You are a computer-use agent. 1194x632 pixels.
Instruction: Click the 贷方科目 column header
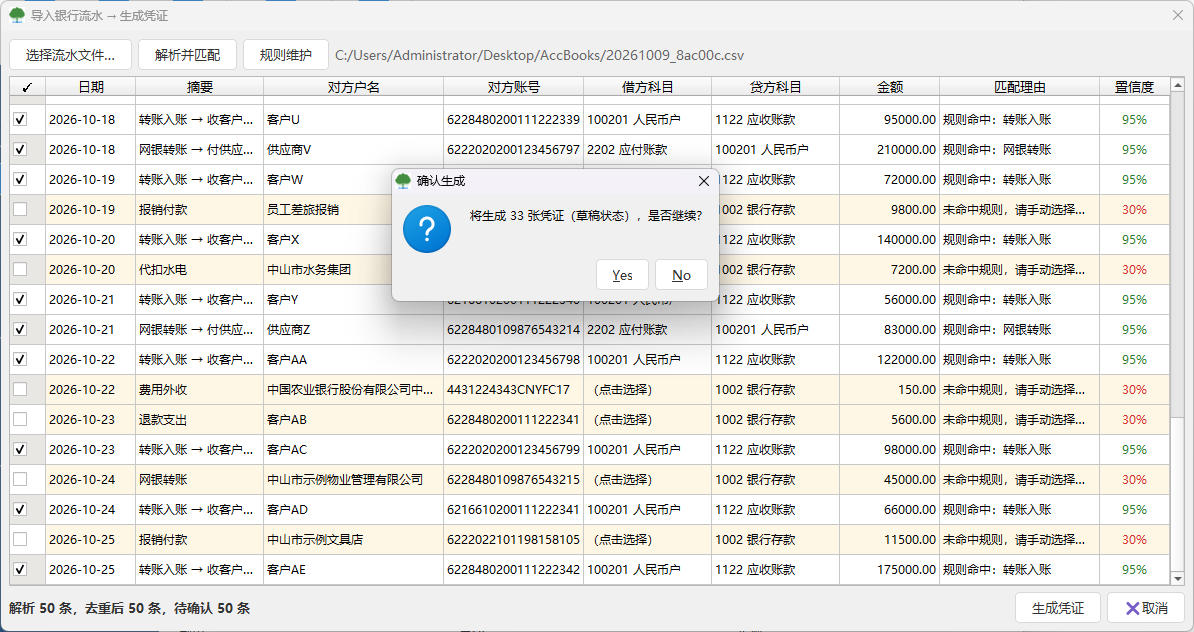[x=775, y=87]
